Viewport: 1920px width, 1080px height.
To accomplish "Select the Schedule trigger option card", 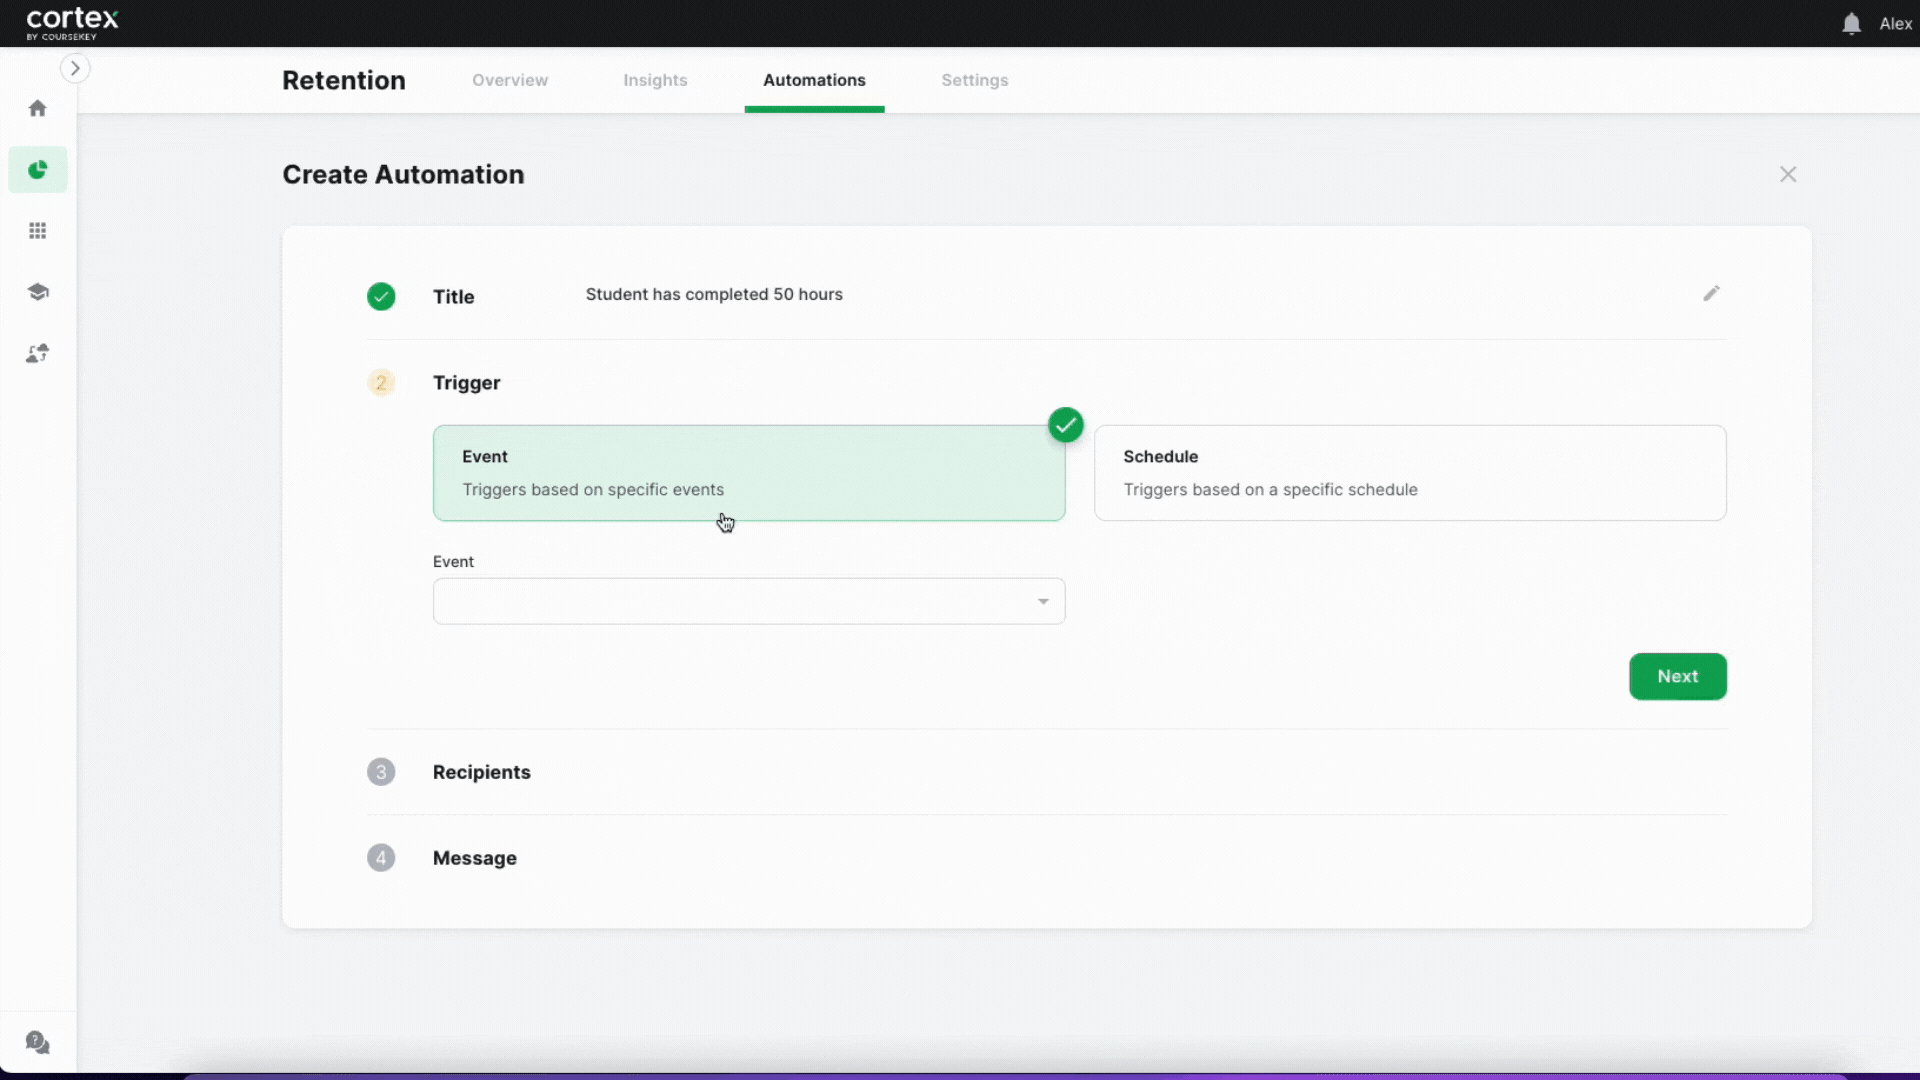I will pos(1409,473).
